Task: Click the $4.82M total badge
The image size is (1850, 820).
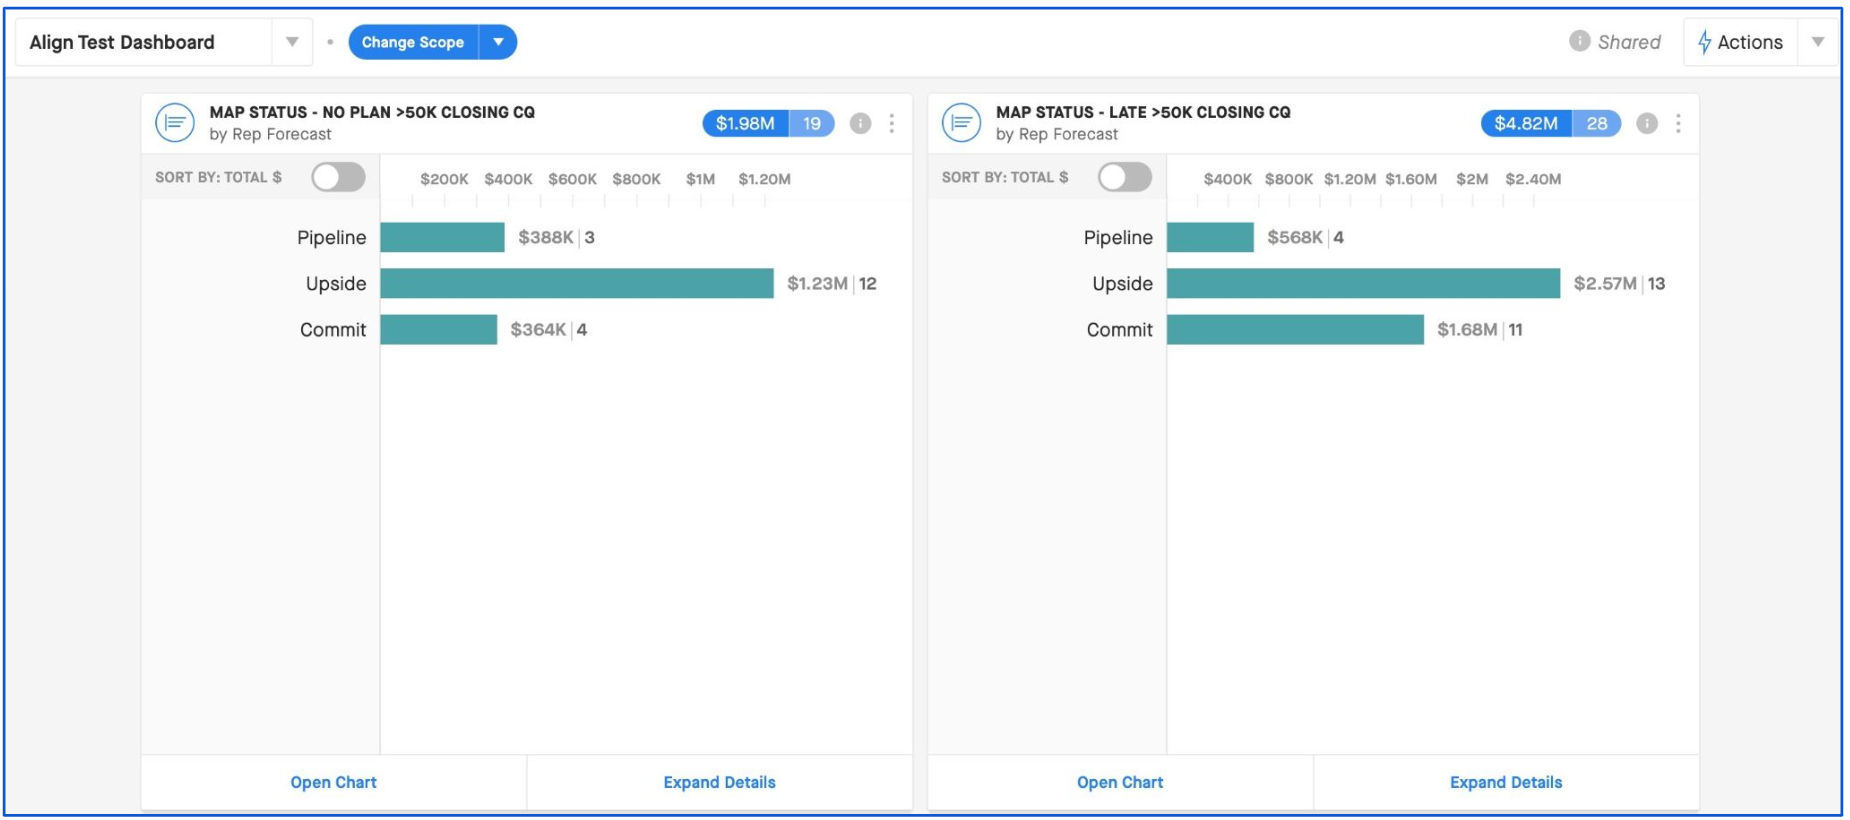Action: pyautogui.click(x=1526, y=123)
